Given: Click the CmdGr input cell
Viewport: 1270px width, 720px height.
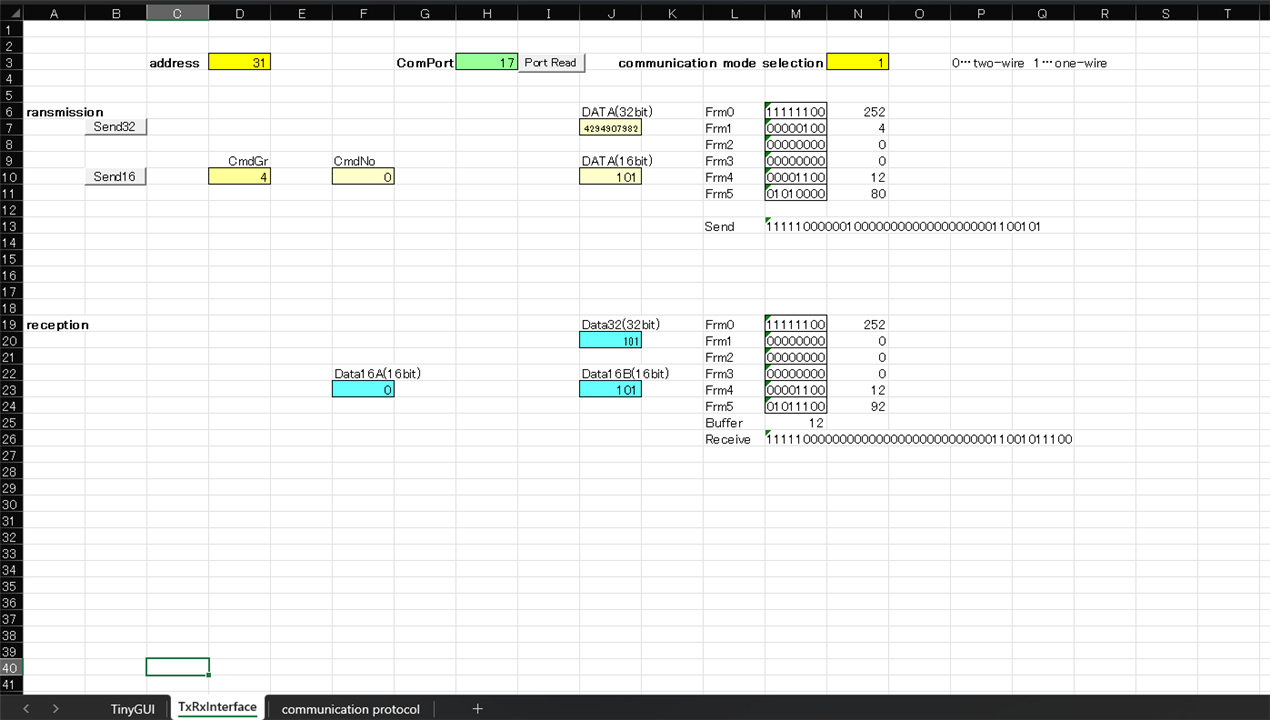Looking at the screenshot, I should [239, 177].
